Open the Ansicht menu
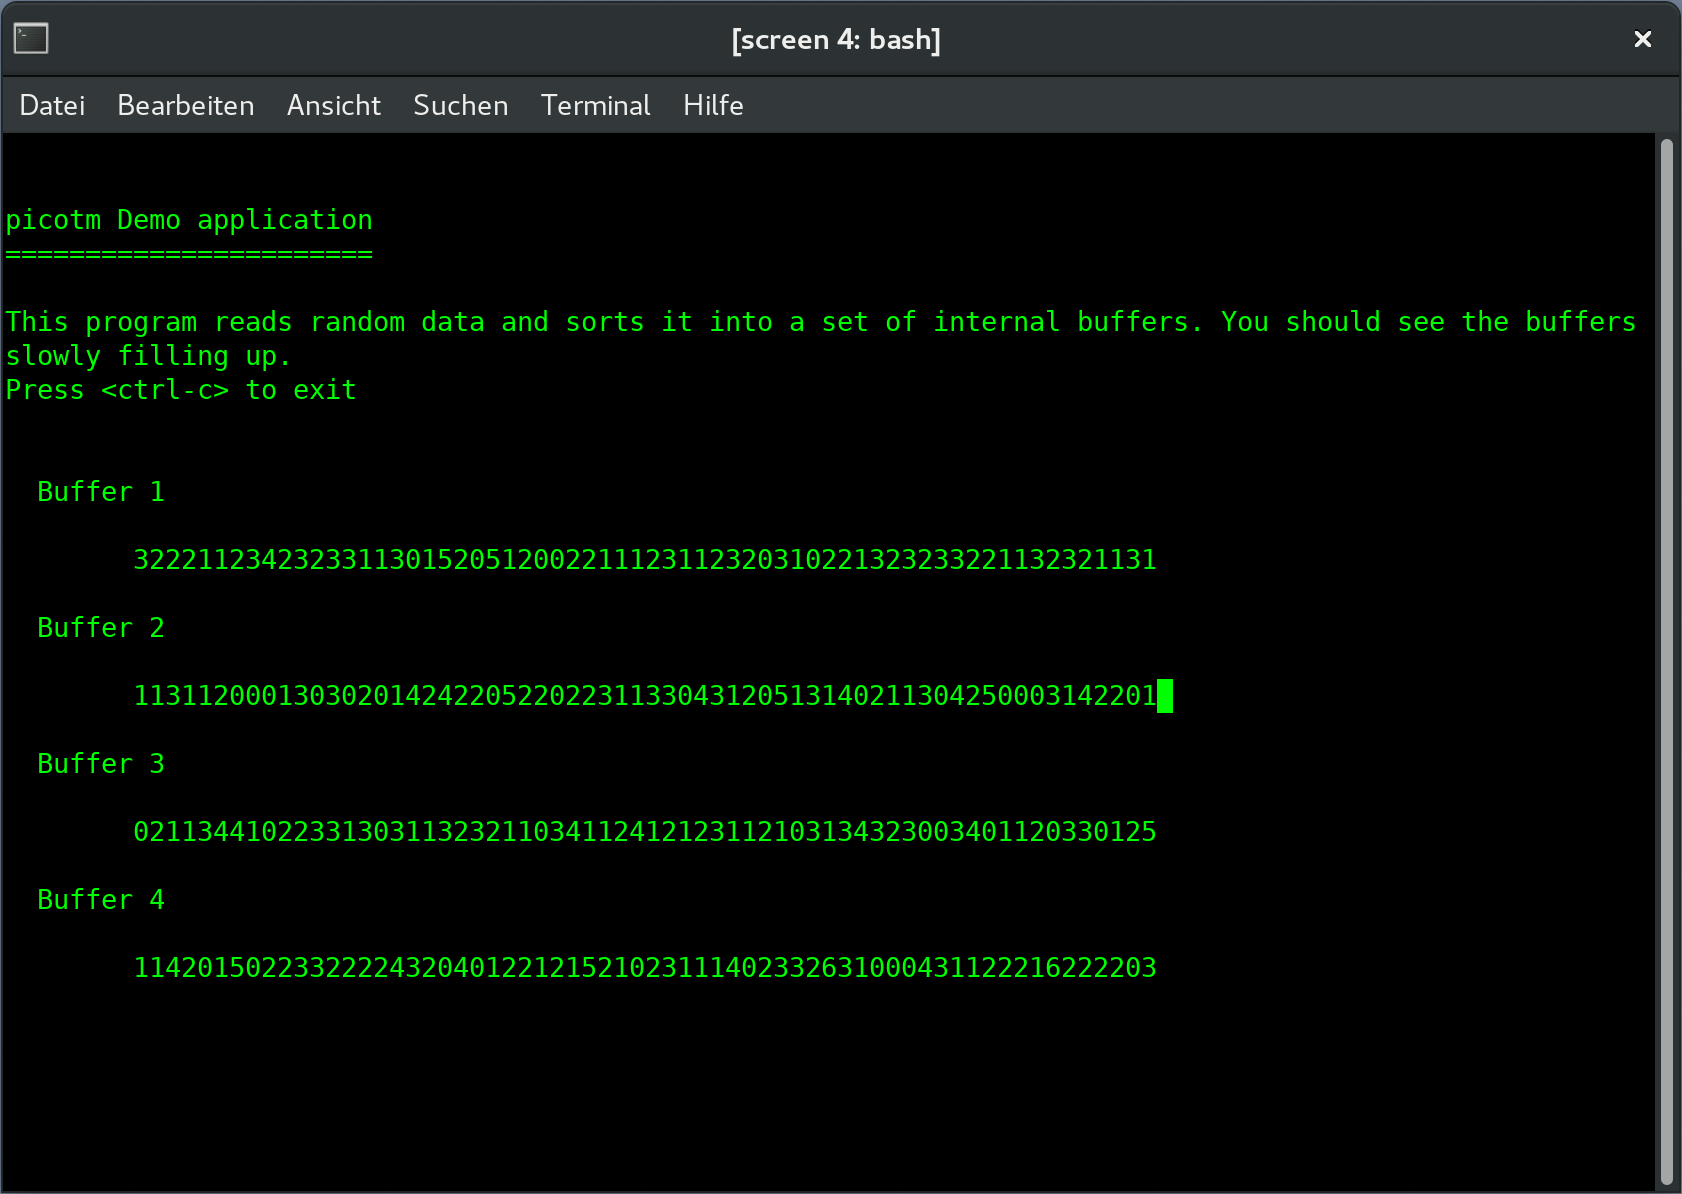Viewport: 1682px width, 1194px height. click(334, 105)
